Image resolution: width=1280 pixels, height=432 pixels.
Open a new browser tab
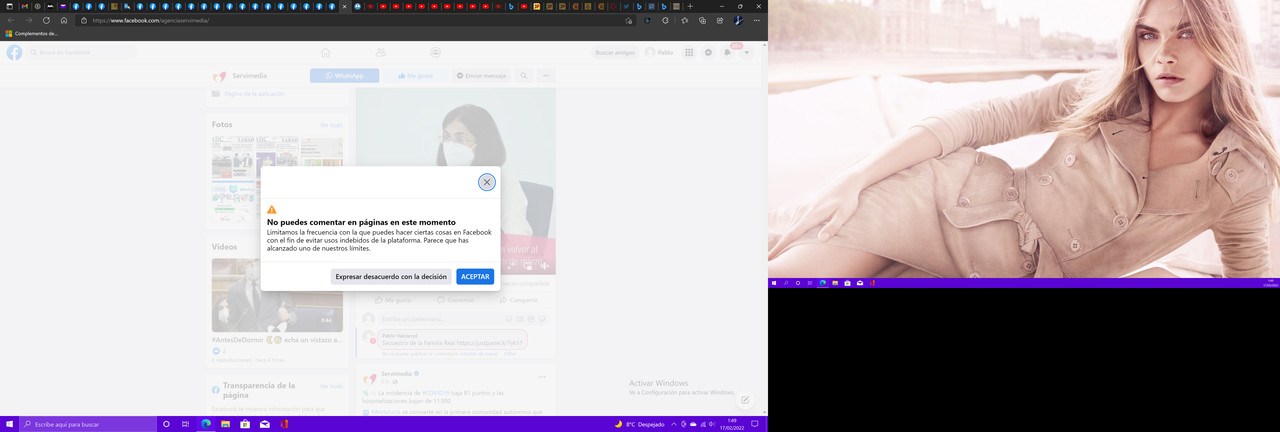point(690,6)
